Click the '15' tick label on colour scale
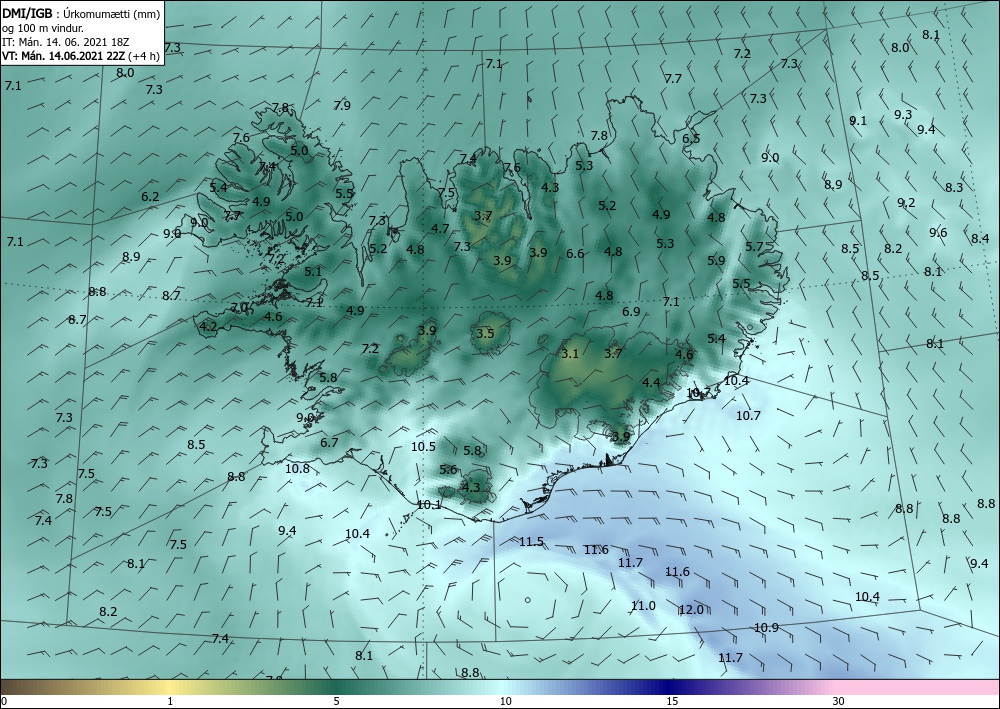Image resolution: width=1000 pixels, height=709 pixels. pos(672,702)
